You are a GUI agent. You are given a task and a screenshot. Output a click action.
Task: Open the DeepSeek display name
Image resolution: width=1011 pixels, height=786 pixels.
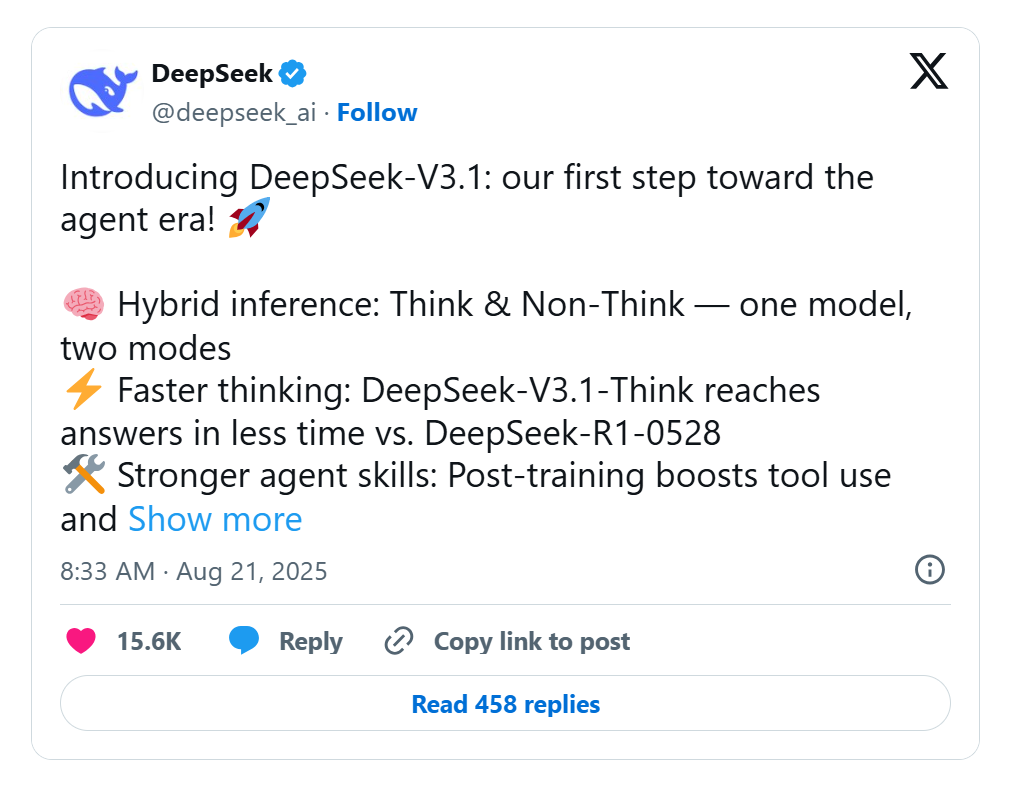212,74
